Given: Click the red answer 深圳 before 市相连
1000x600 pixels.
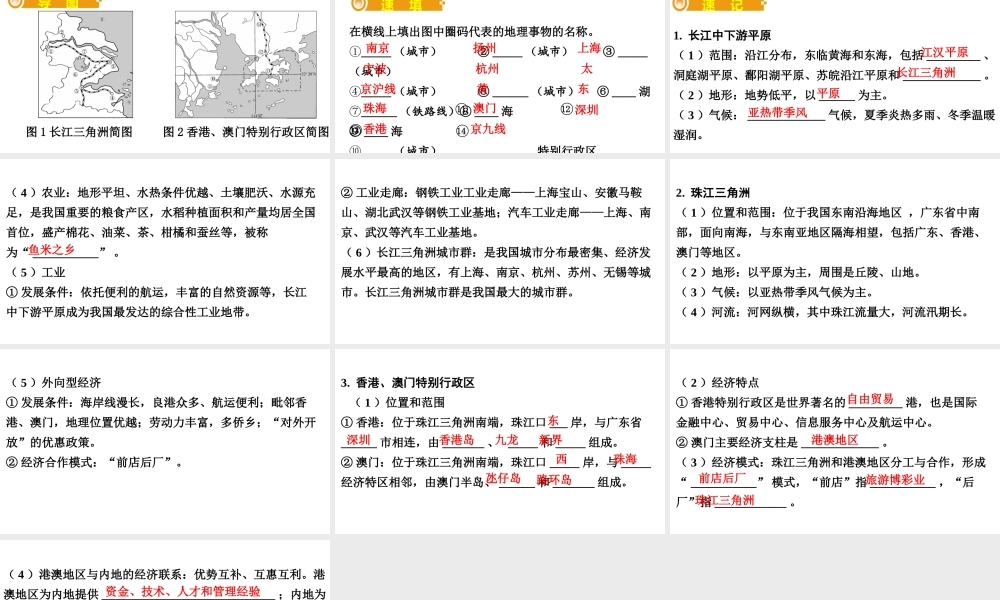Looking at the screenshot, I should click(358, 440).
